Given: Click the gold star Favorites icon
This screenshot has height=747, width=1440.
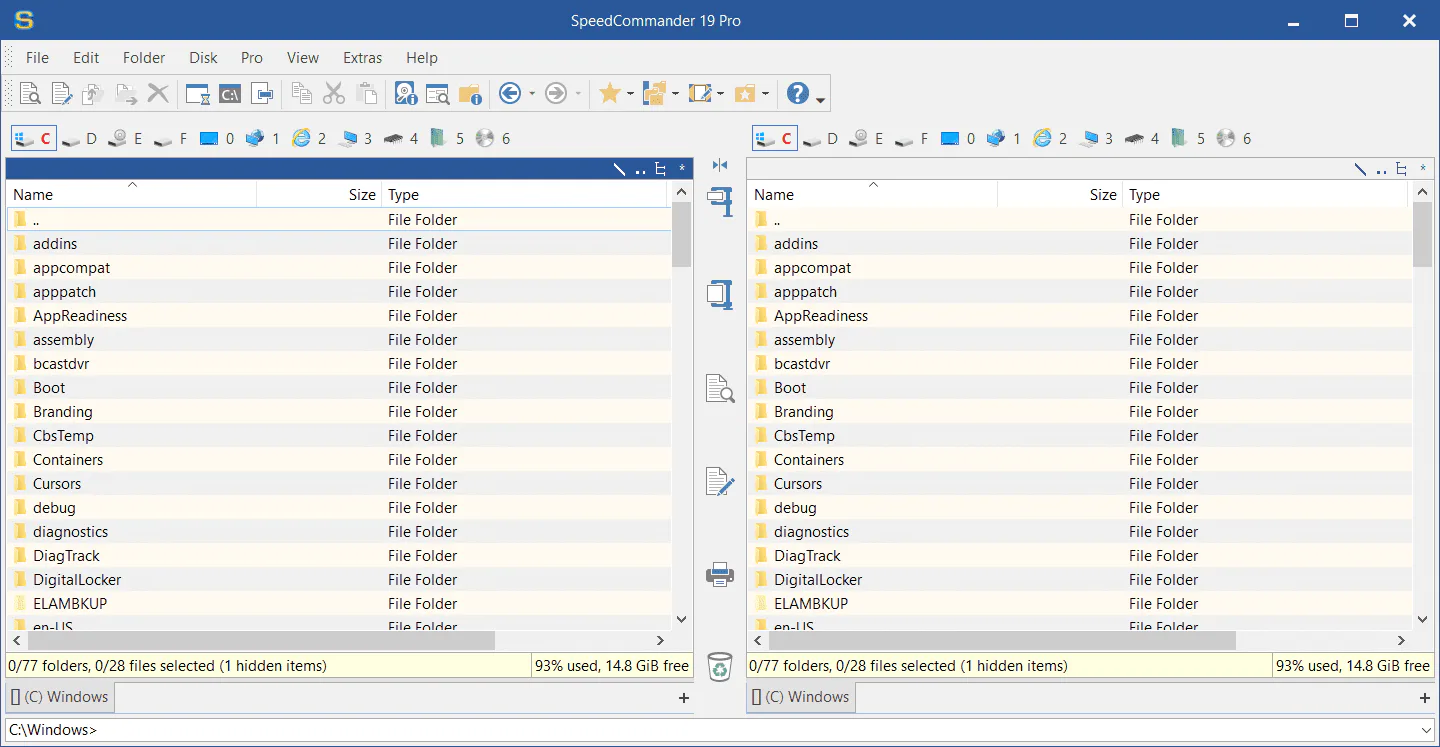Looking at the screenshot, I should [x=610, y=94].
